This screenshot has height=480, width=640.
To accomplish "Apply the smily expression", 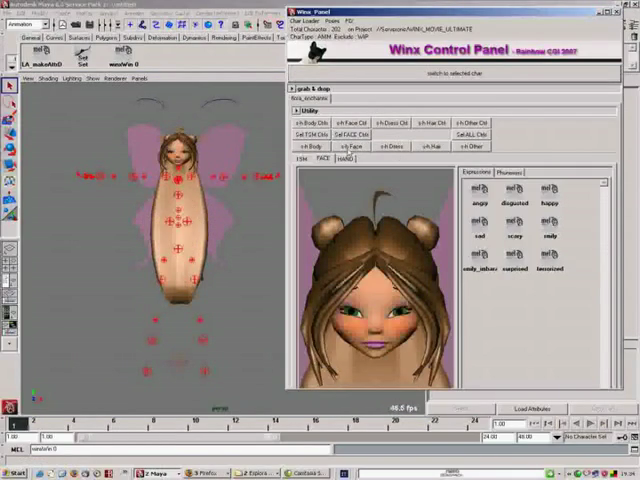I will [549, 228].
